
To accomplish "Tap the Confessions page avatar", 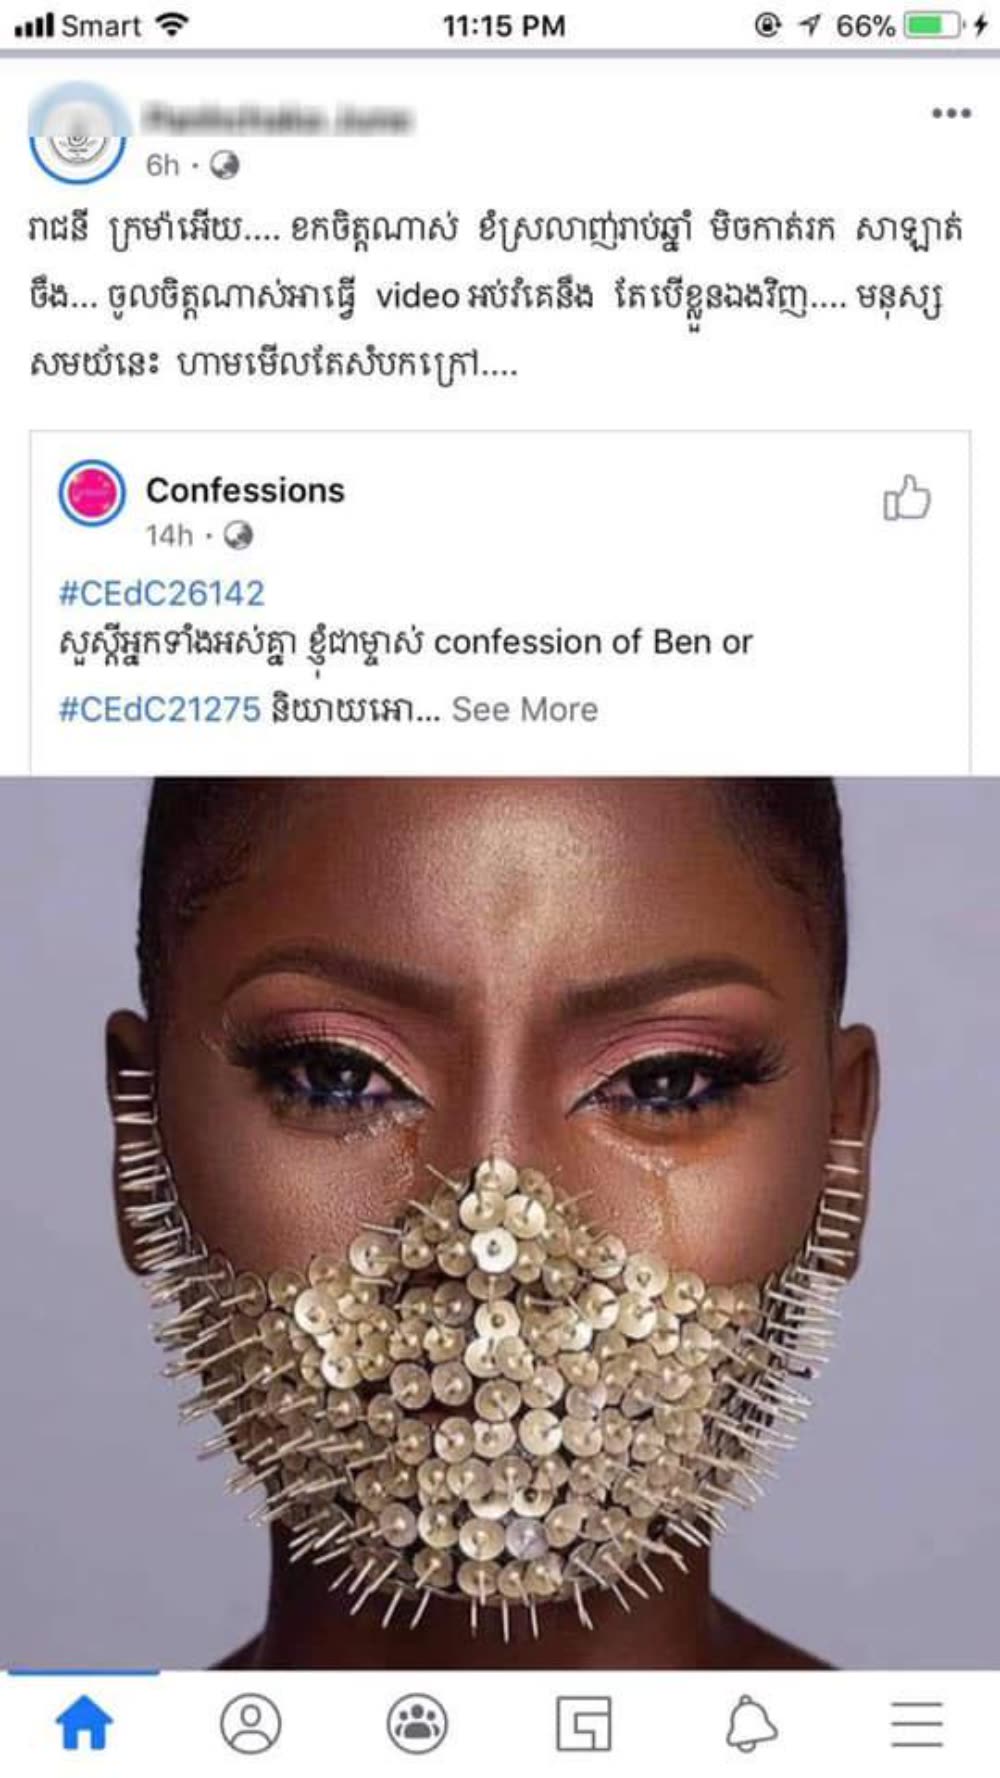I will pos(92,493).
